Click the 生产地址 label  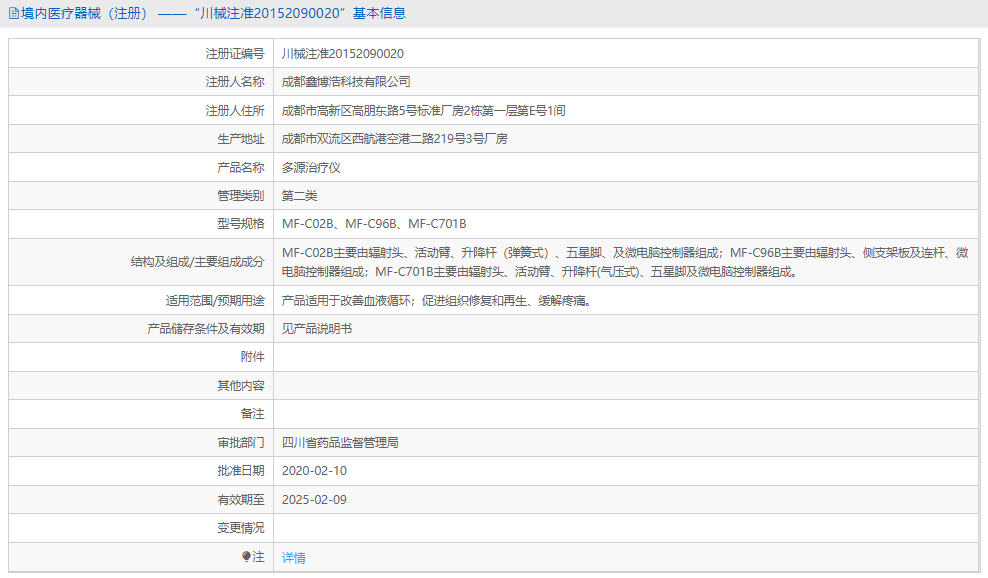pyautogui.click(x=241, y=139)
